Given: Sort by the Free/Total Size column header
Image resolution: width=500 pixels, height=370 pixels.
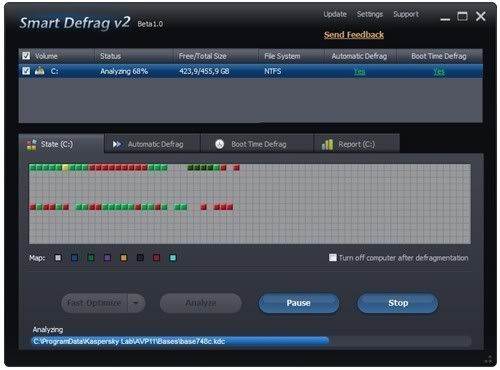Looking at the screenshot, I should [x=216, y=56].
